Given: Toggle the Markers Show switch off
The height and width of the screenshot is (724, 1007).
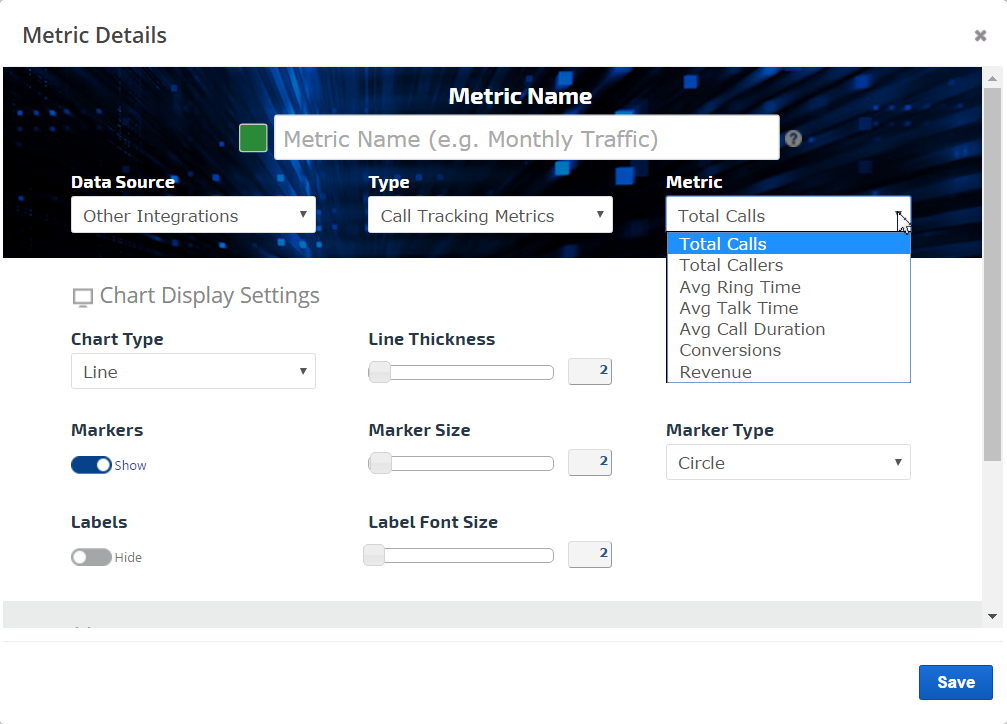Looking at the screenshot, I should tap(91, 464).
